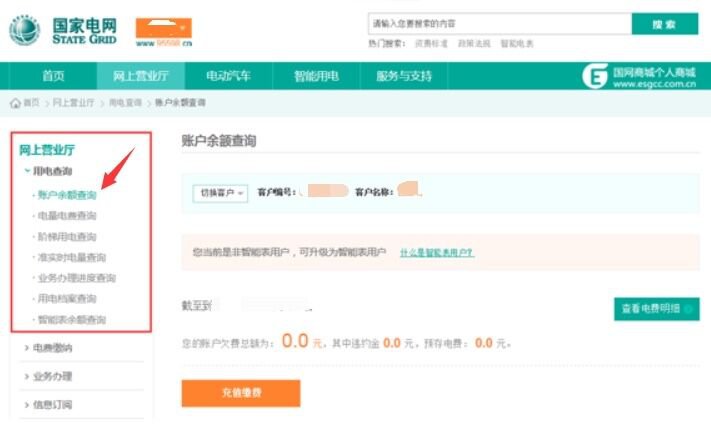Click the State Grid logo icon
The width and height of the screenshot is (711, 443).
pos(25,31)
